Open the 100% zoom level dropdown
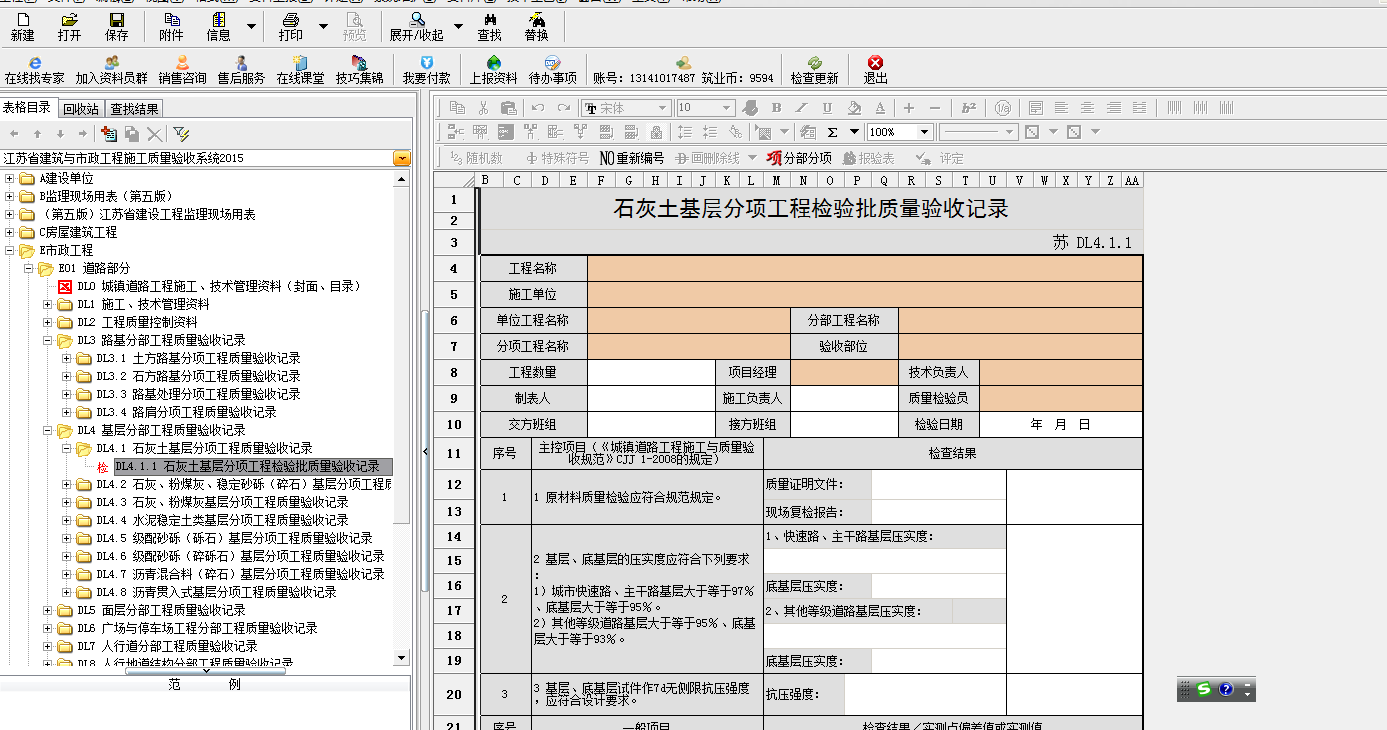 [924, 132]
